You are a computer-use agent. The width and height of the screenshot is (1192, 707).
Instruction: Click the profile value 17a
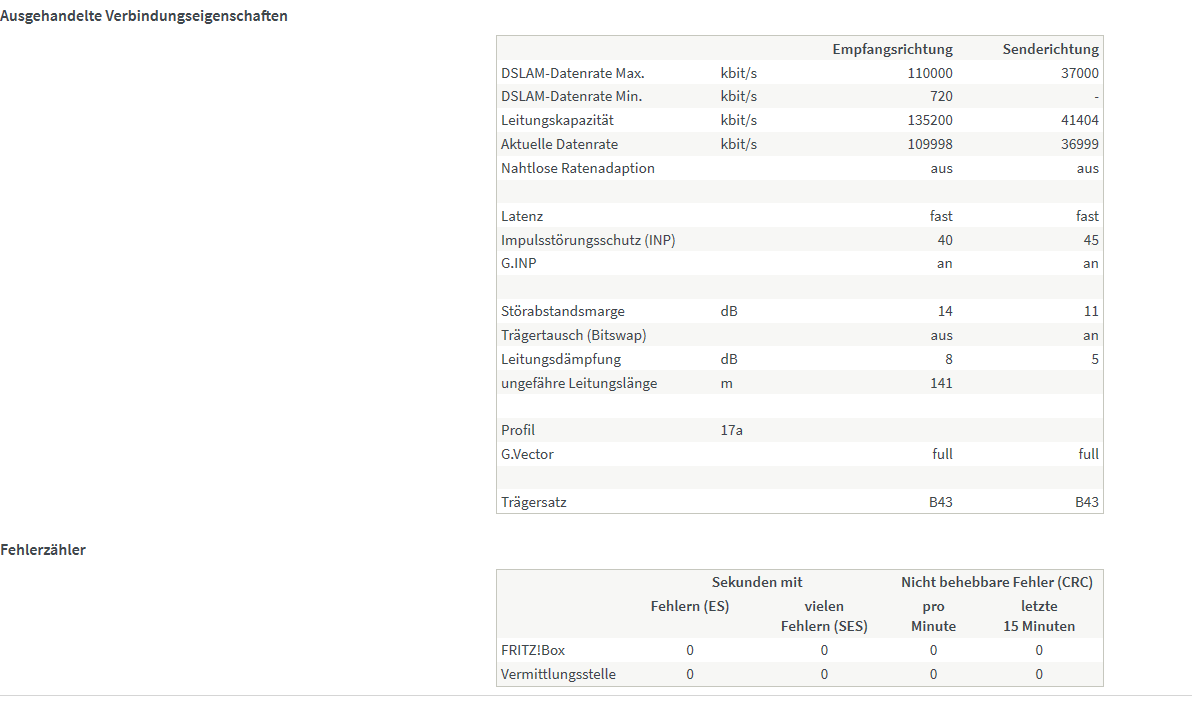(x=731, y=430)
